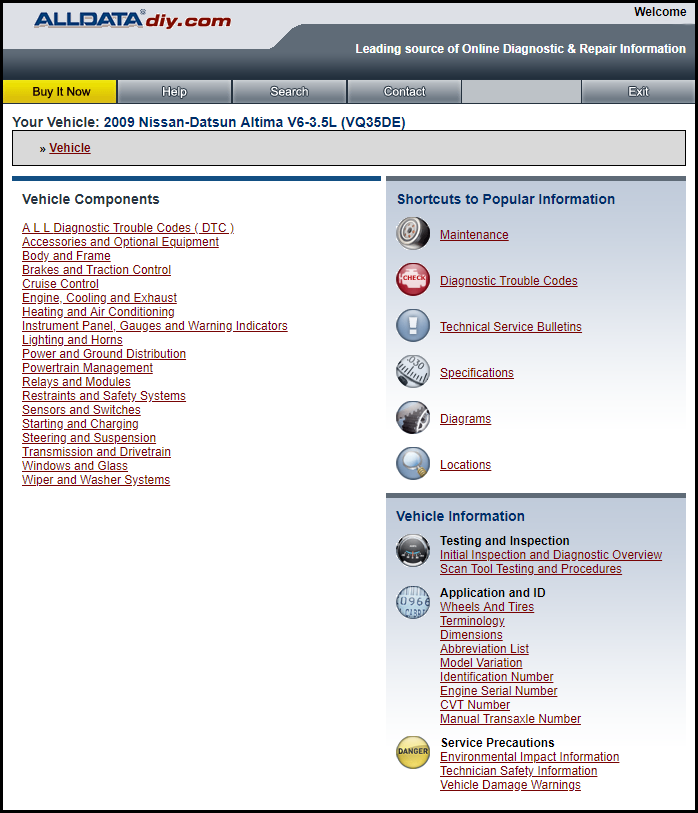This screenshot has width=698, height=813.
Task: Select the Exit menu tab
Action: pyautogui.click(x=638, y=92)
